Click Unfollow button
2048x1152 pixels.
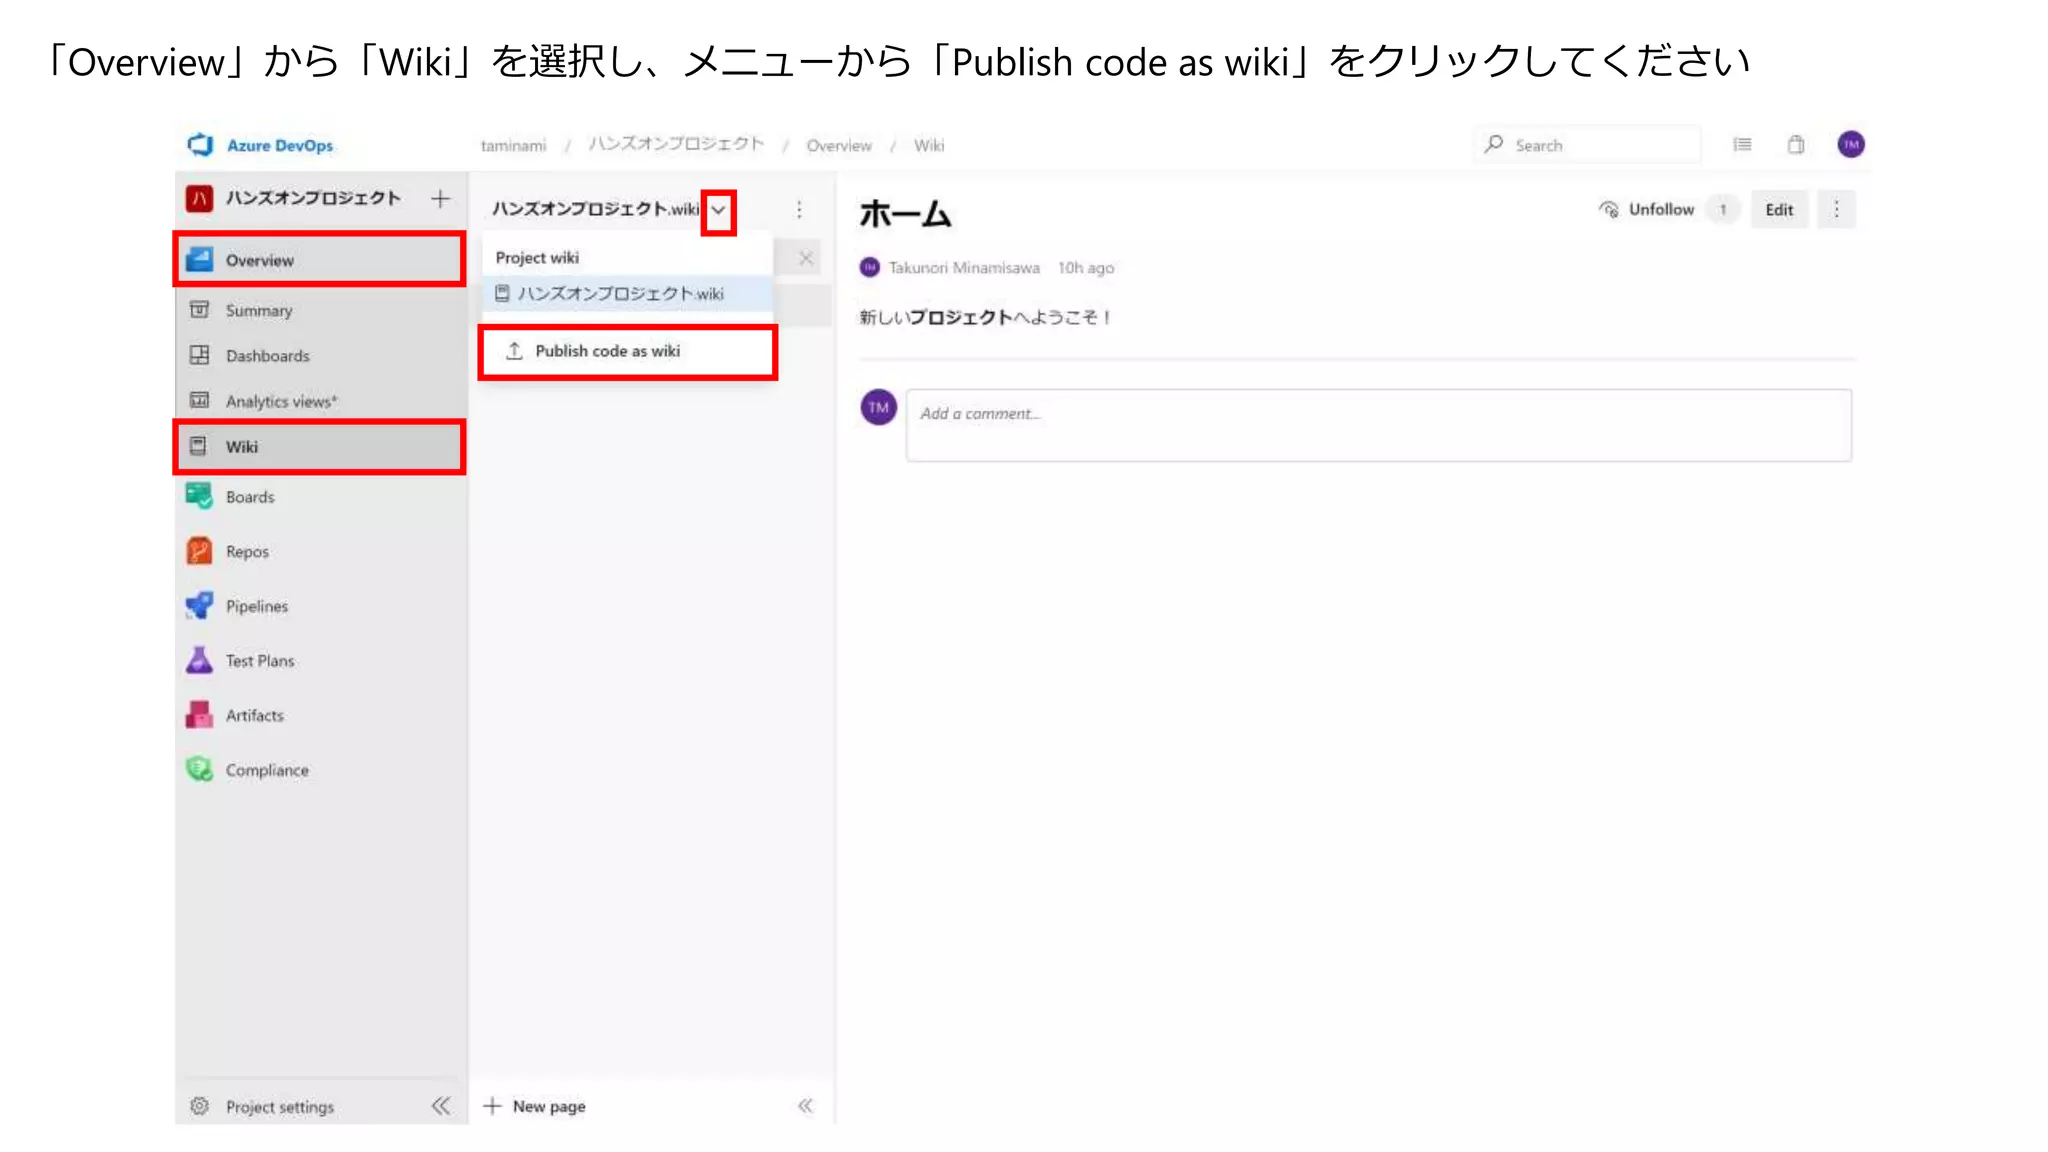click(x=1646, y=210)
